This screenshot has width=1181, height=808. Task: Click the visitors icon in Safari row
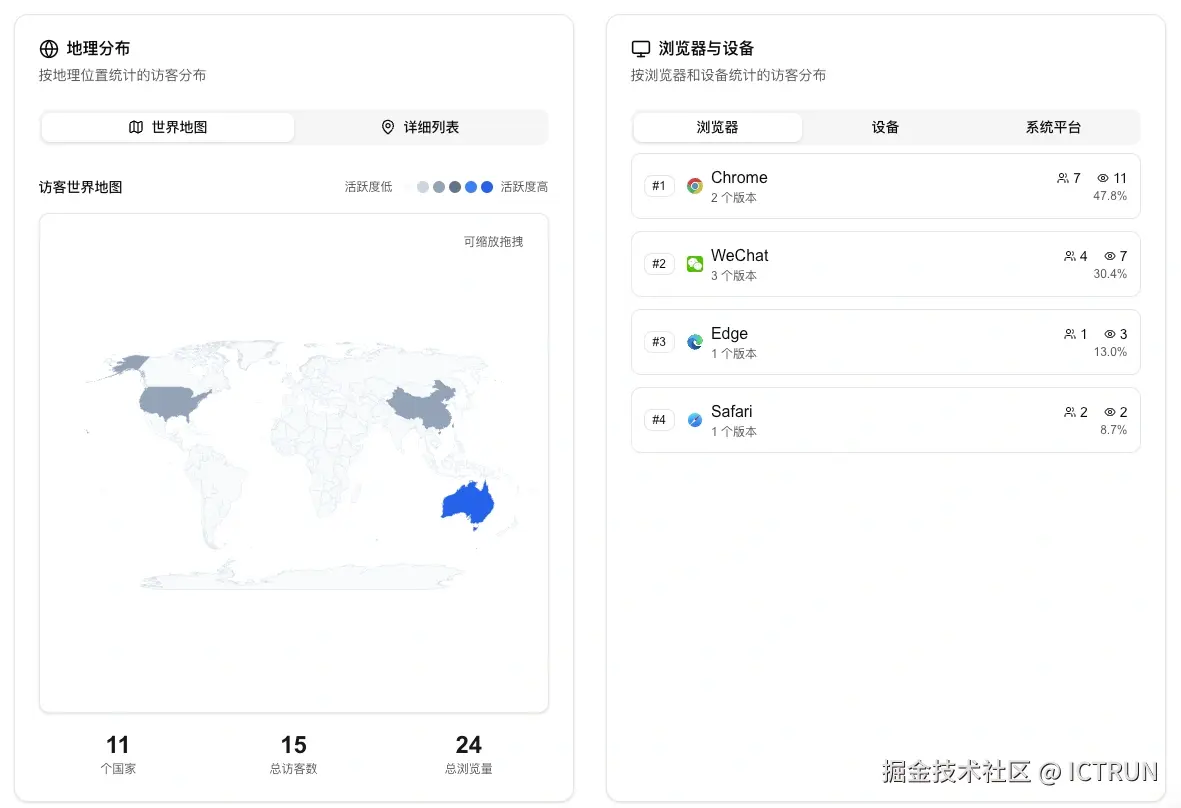tap(1070, 412)
